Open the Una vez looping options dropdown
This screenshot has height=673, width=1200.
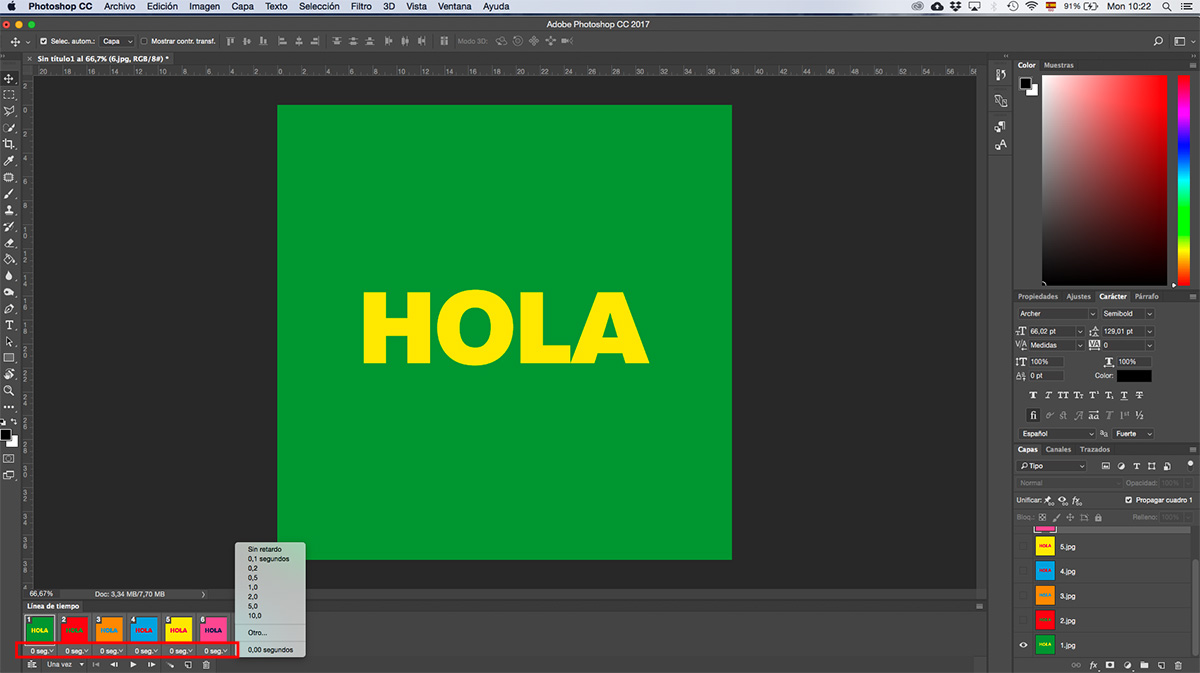[x=64, y=664]
